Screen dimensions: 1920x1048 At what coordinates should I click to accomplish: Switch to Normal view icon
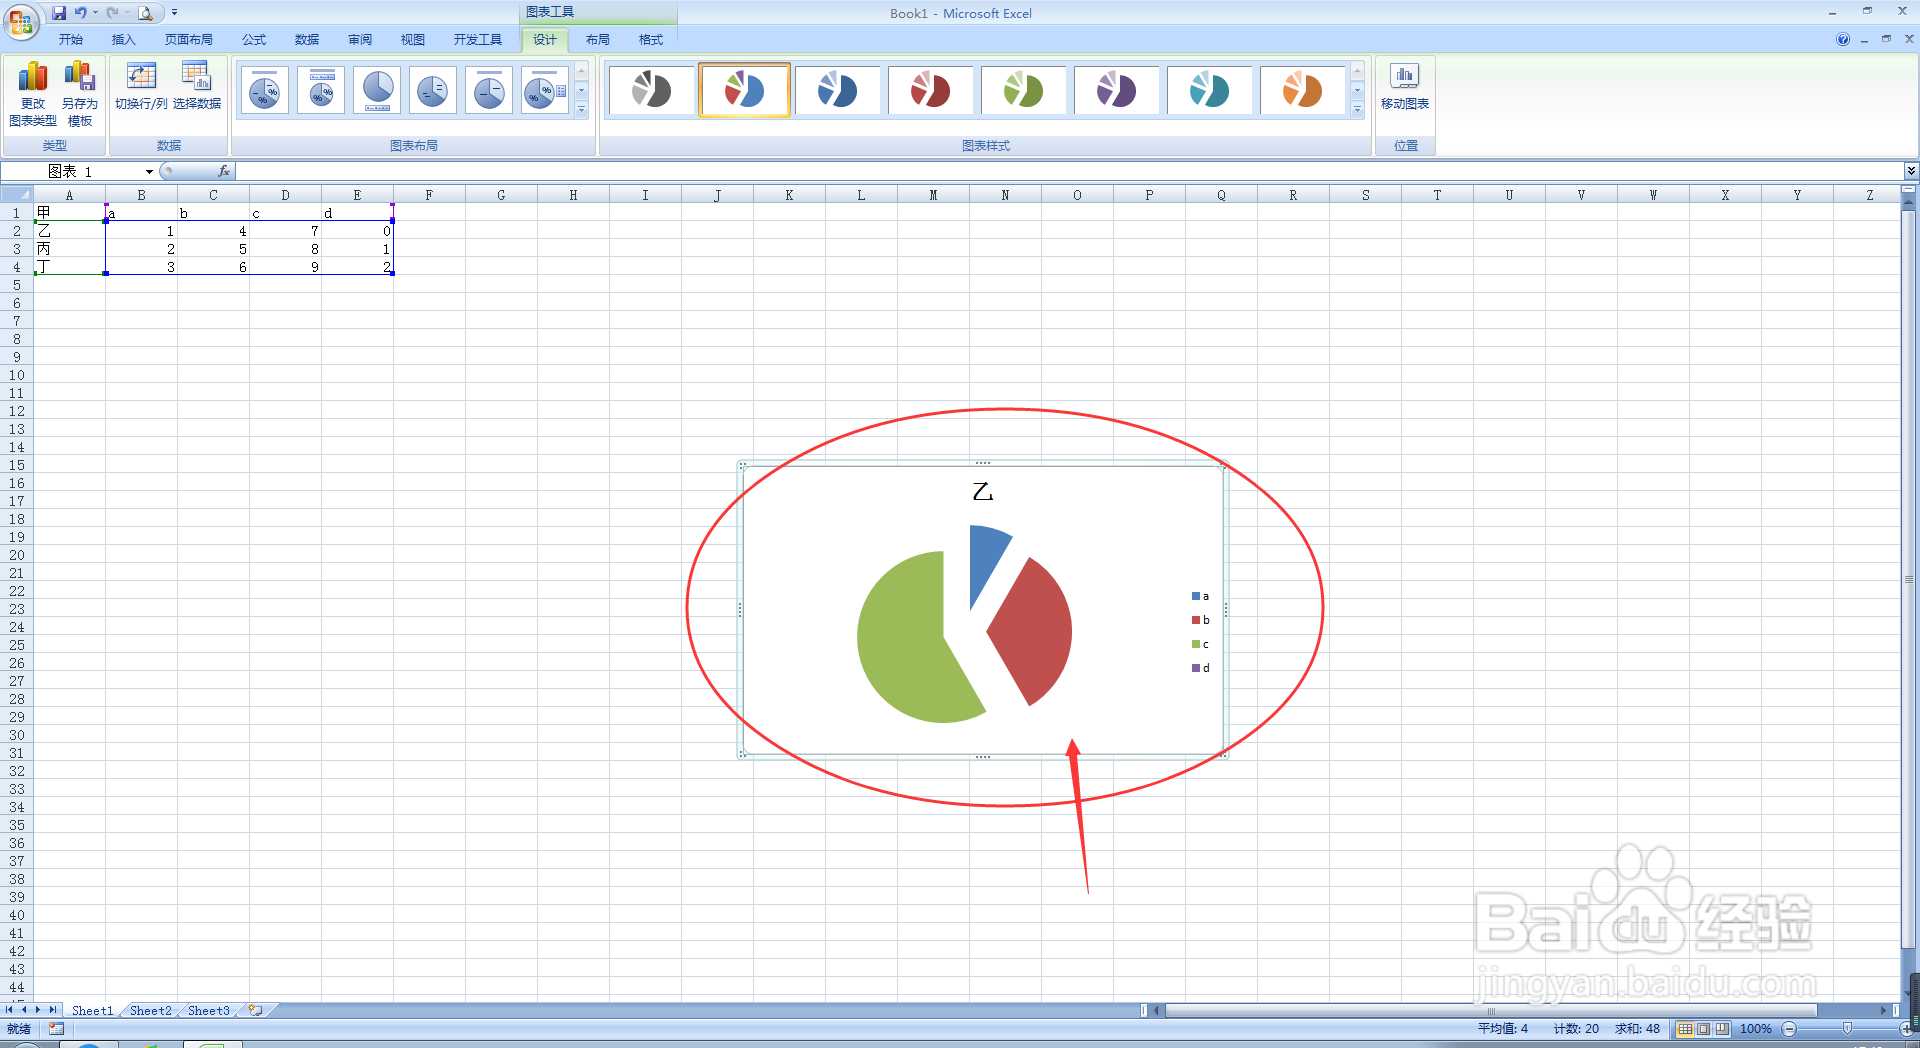coord(1685,1029)
